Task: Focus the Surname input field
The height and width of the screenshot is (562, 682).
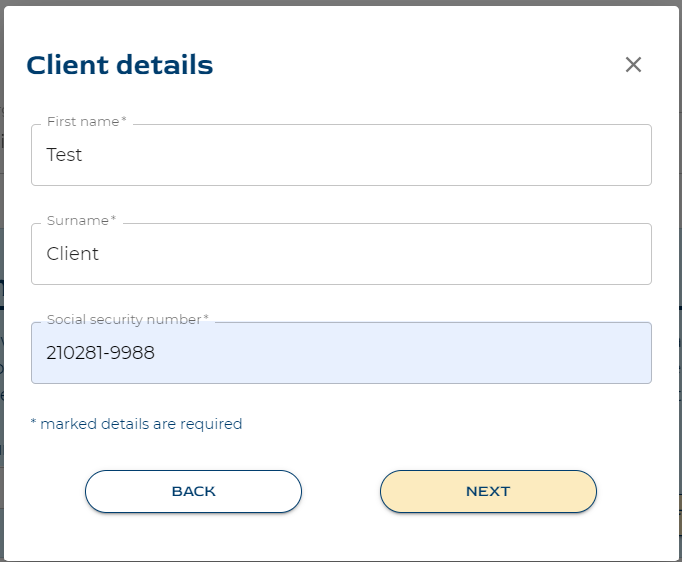Action: [341, 254]
